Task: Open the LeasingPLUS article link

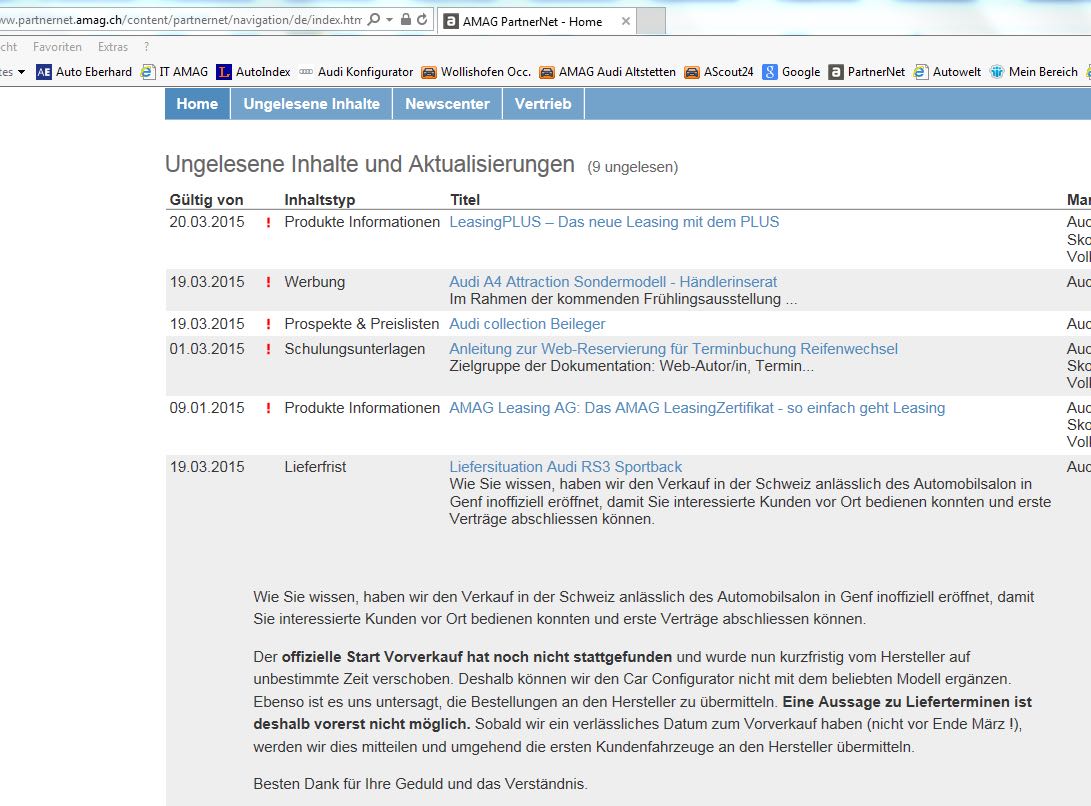Action: pyautogui.click(x=614, y=222)
